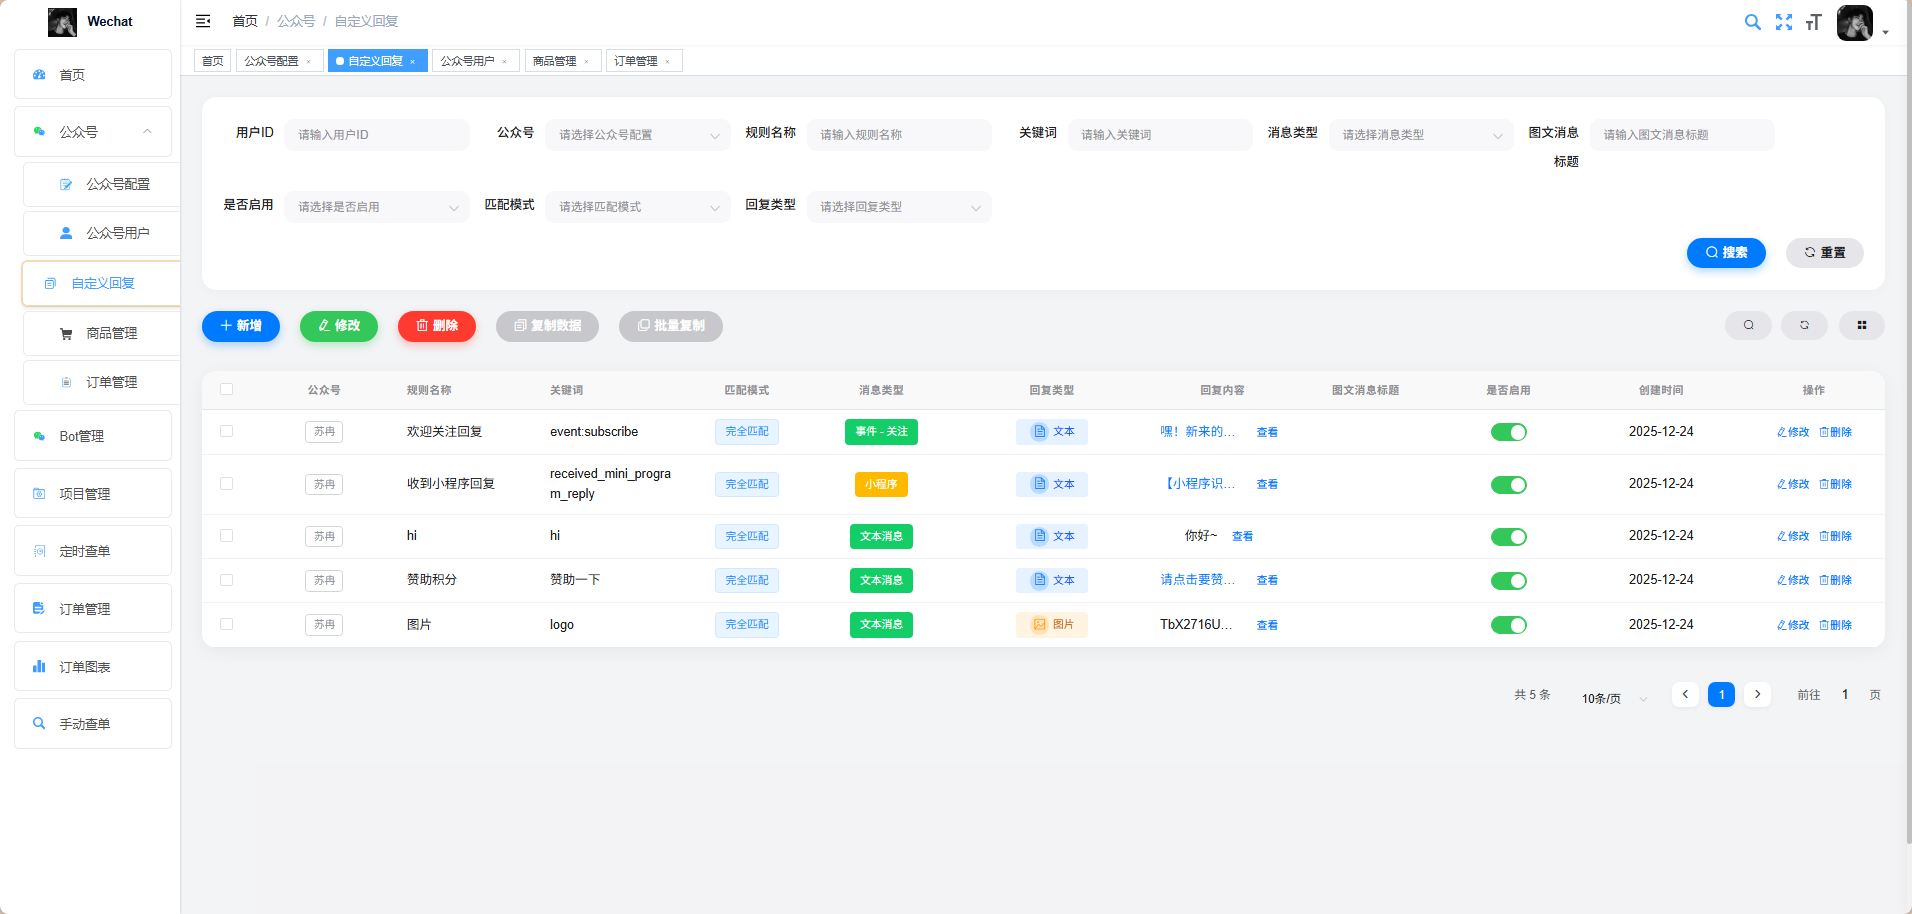Check the checkbox for the logo row
The height and width of the screenshot is (914, 1912).
[227, 624]
